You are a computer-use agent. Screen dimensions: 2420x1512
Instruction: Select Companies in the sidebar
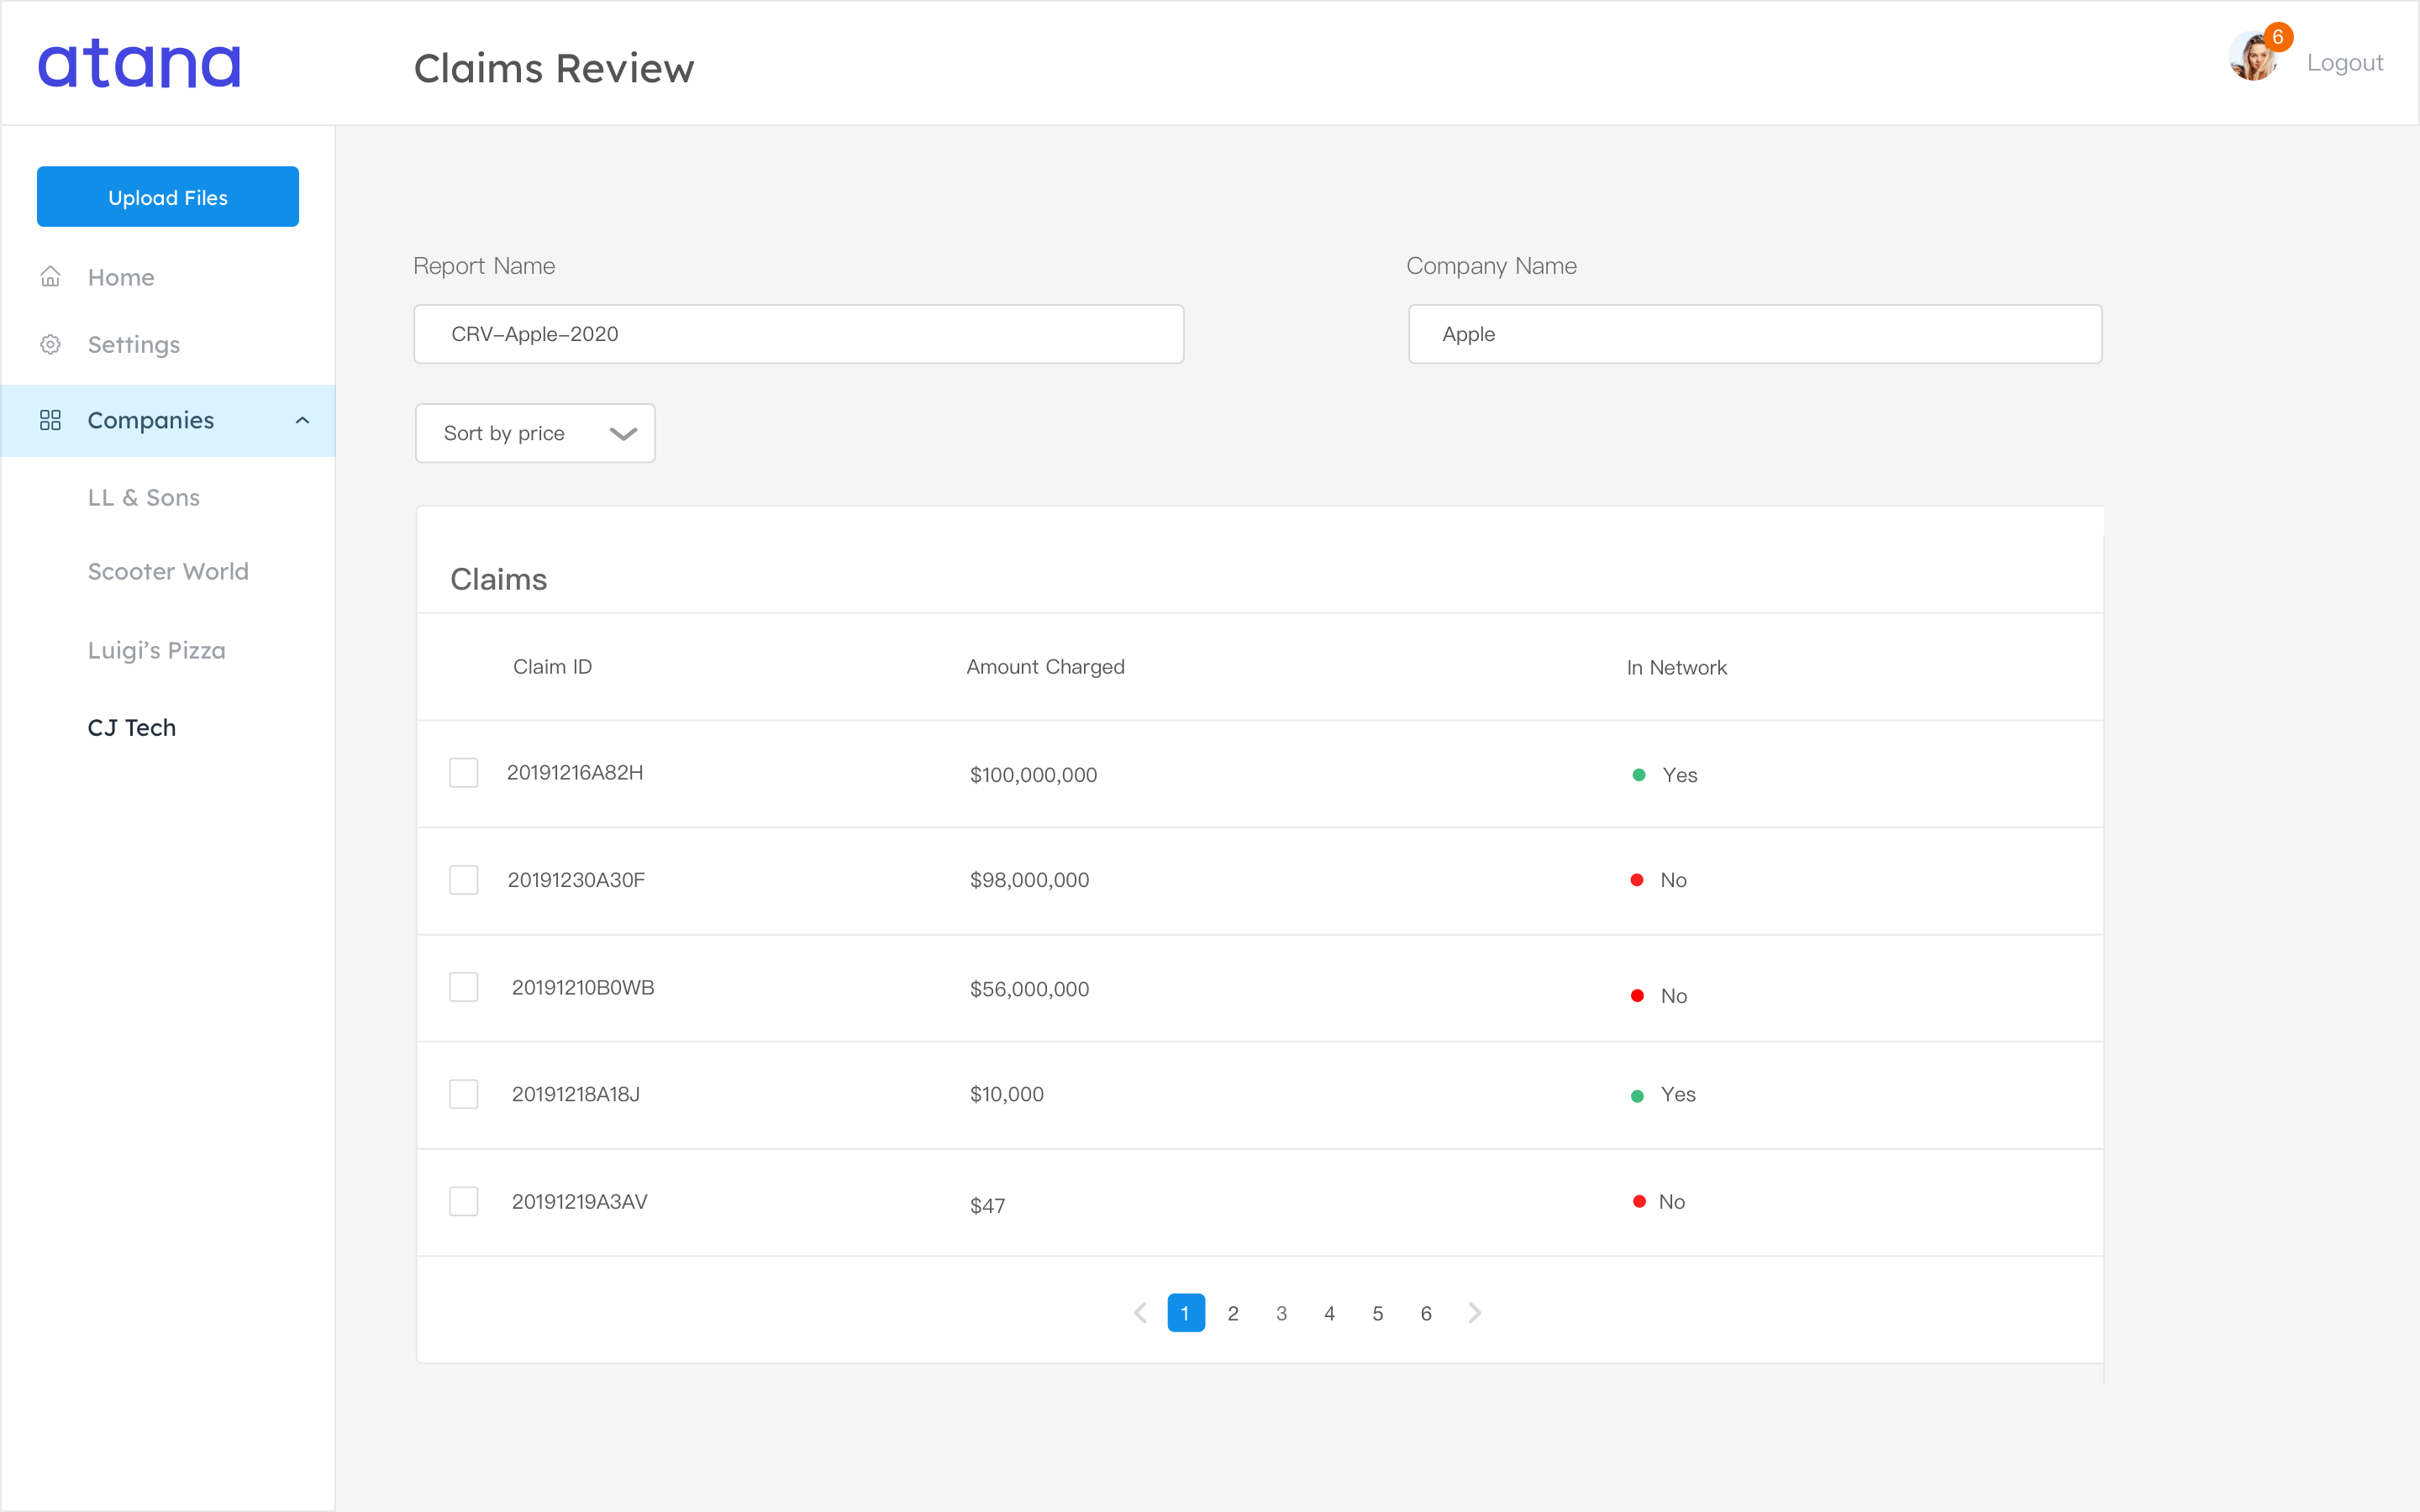point(168,421)
